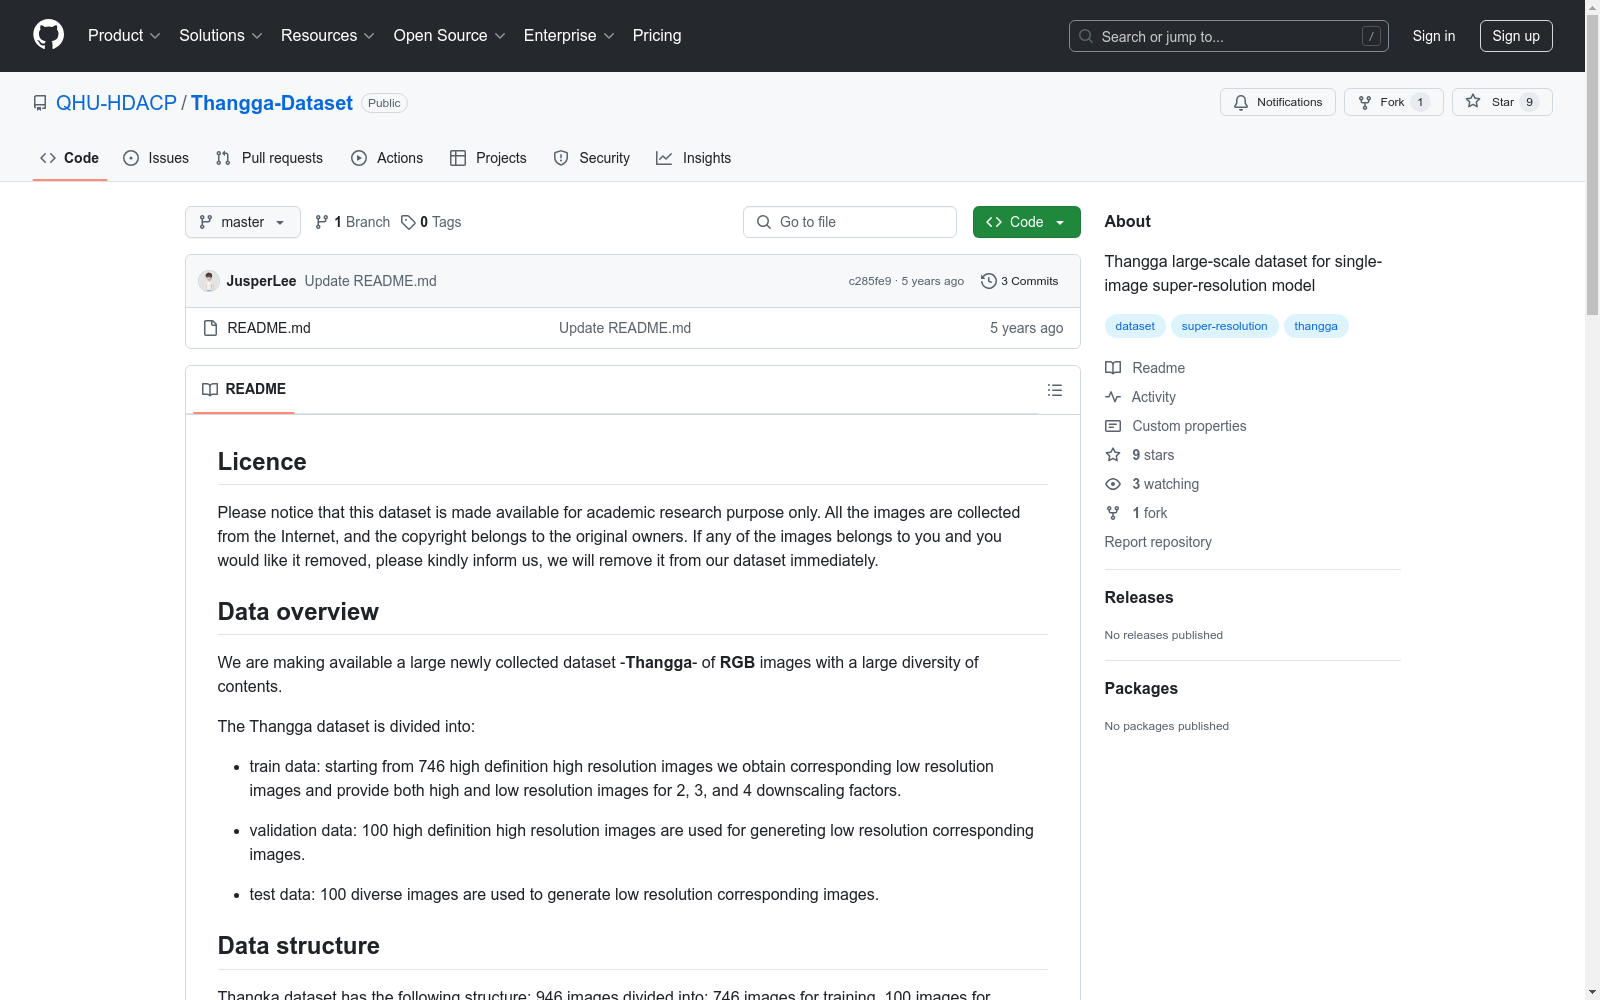Go to the Pull requests tab
This screenshot has height=1000, width=1600.
269,158
